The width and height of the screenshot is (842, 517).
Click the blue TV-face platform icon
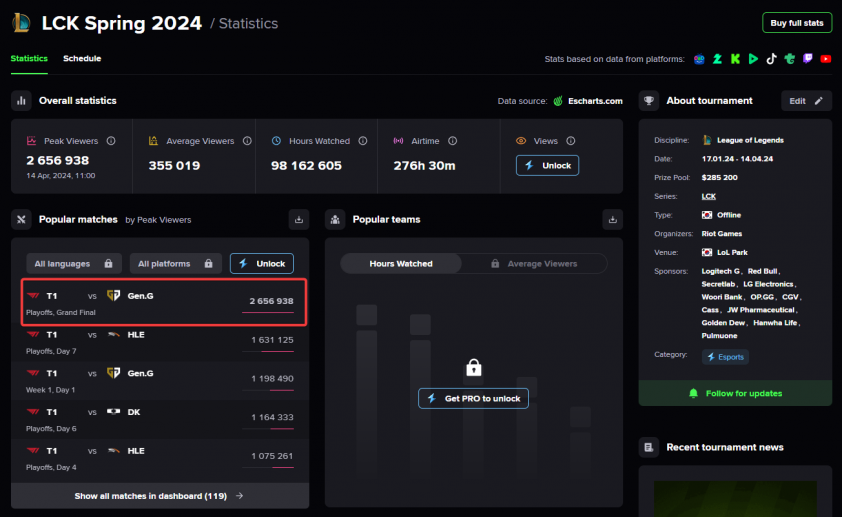(699, 59)
